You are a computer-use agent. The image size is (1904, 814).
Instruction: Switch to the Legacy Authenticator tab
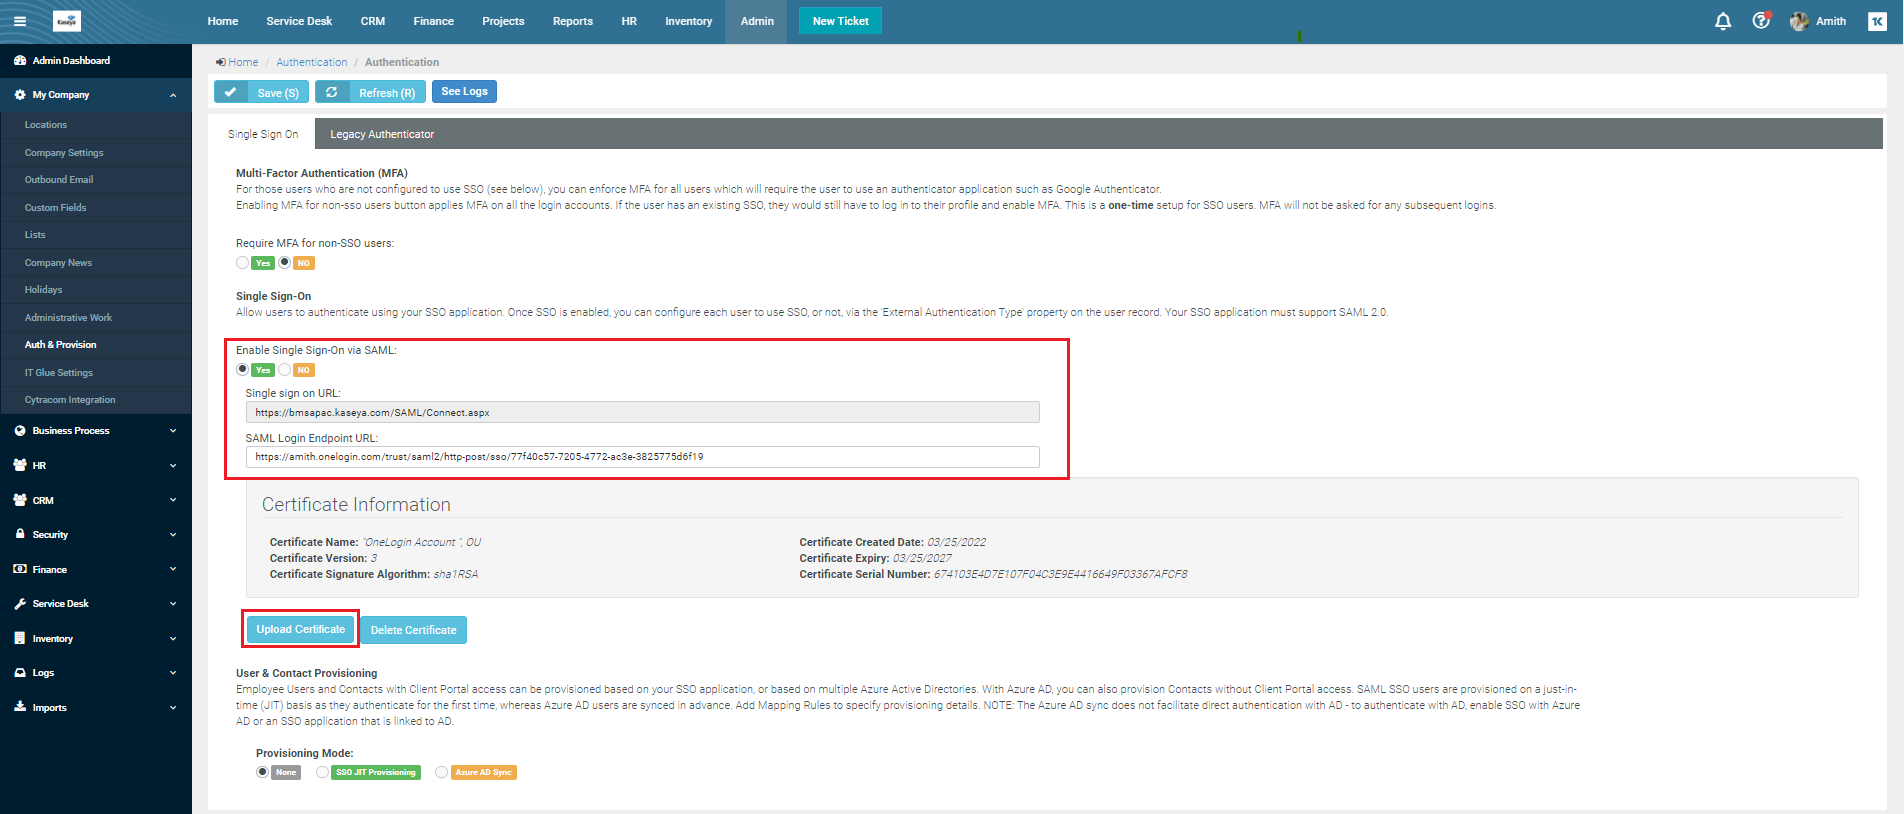[382, 134]
